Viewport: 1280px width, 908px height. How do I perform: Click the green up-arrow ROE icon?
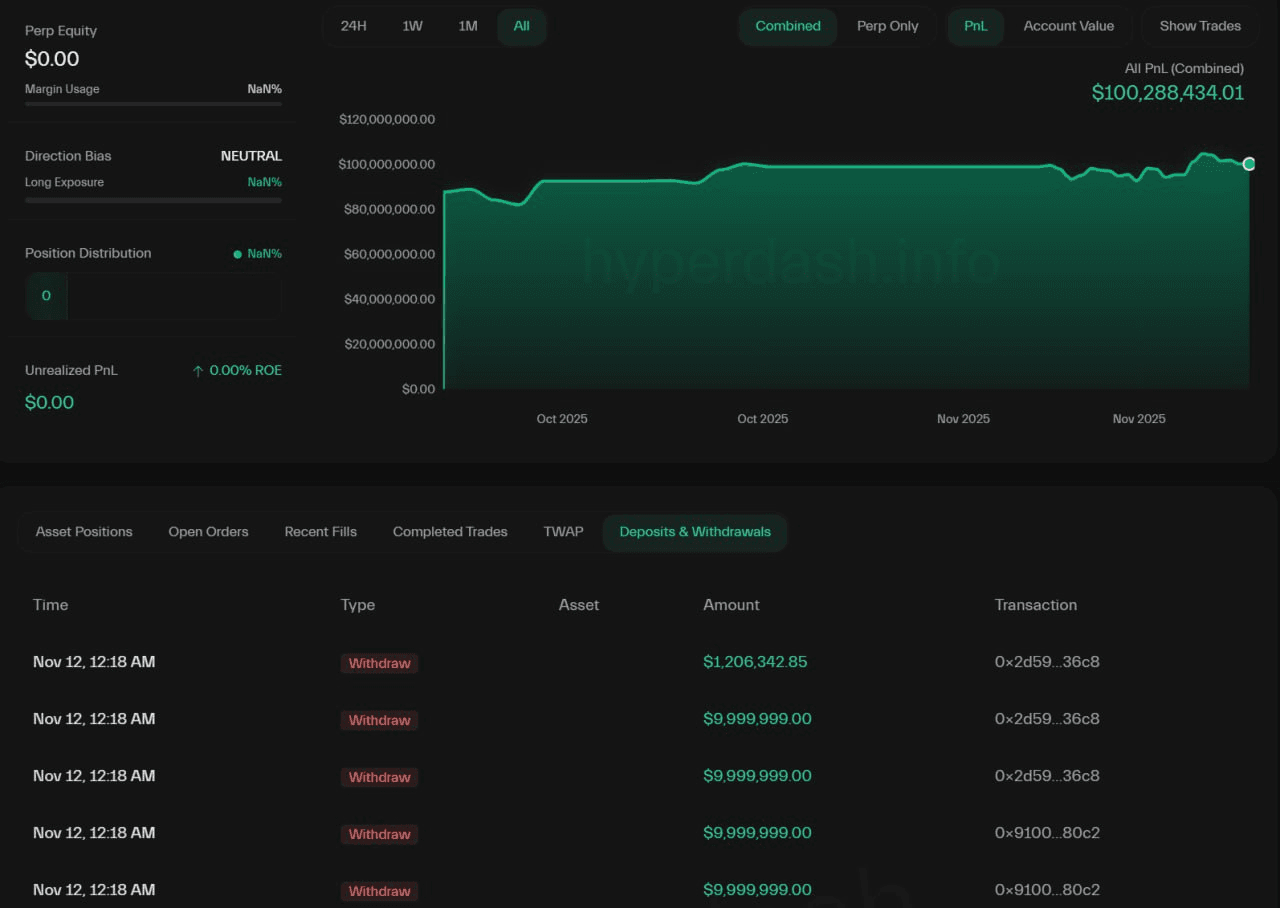click(x=198, y=371)
